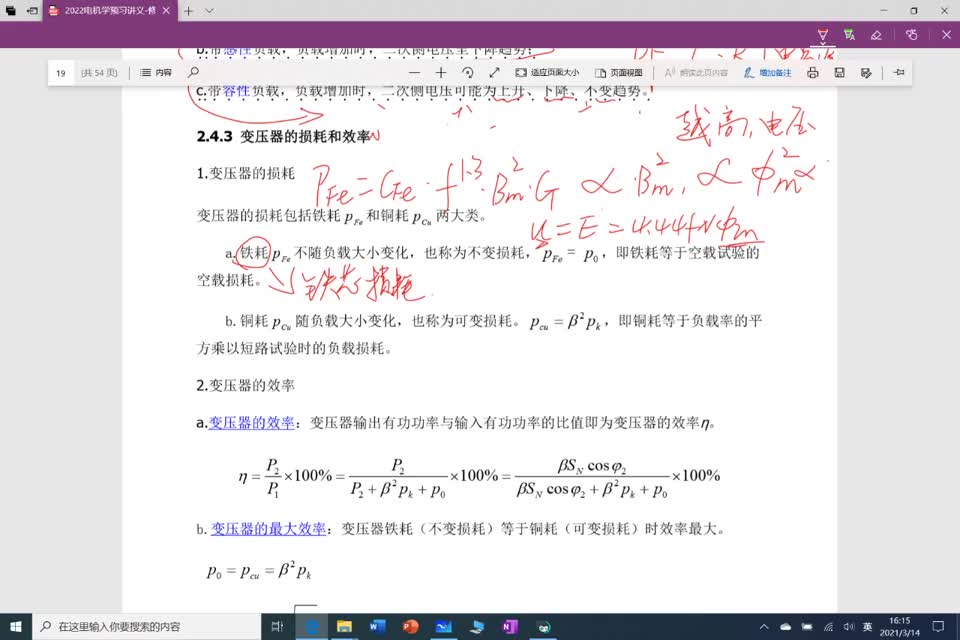960x640 pixels.
Task: Click the 2.变压器的效率 subheading
Action: coord(246,385)
